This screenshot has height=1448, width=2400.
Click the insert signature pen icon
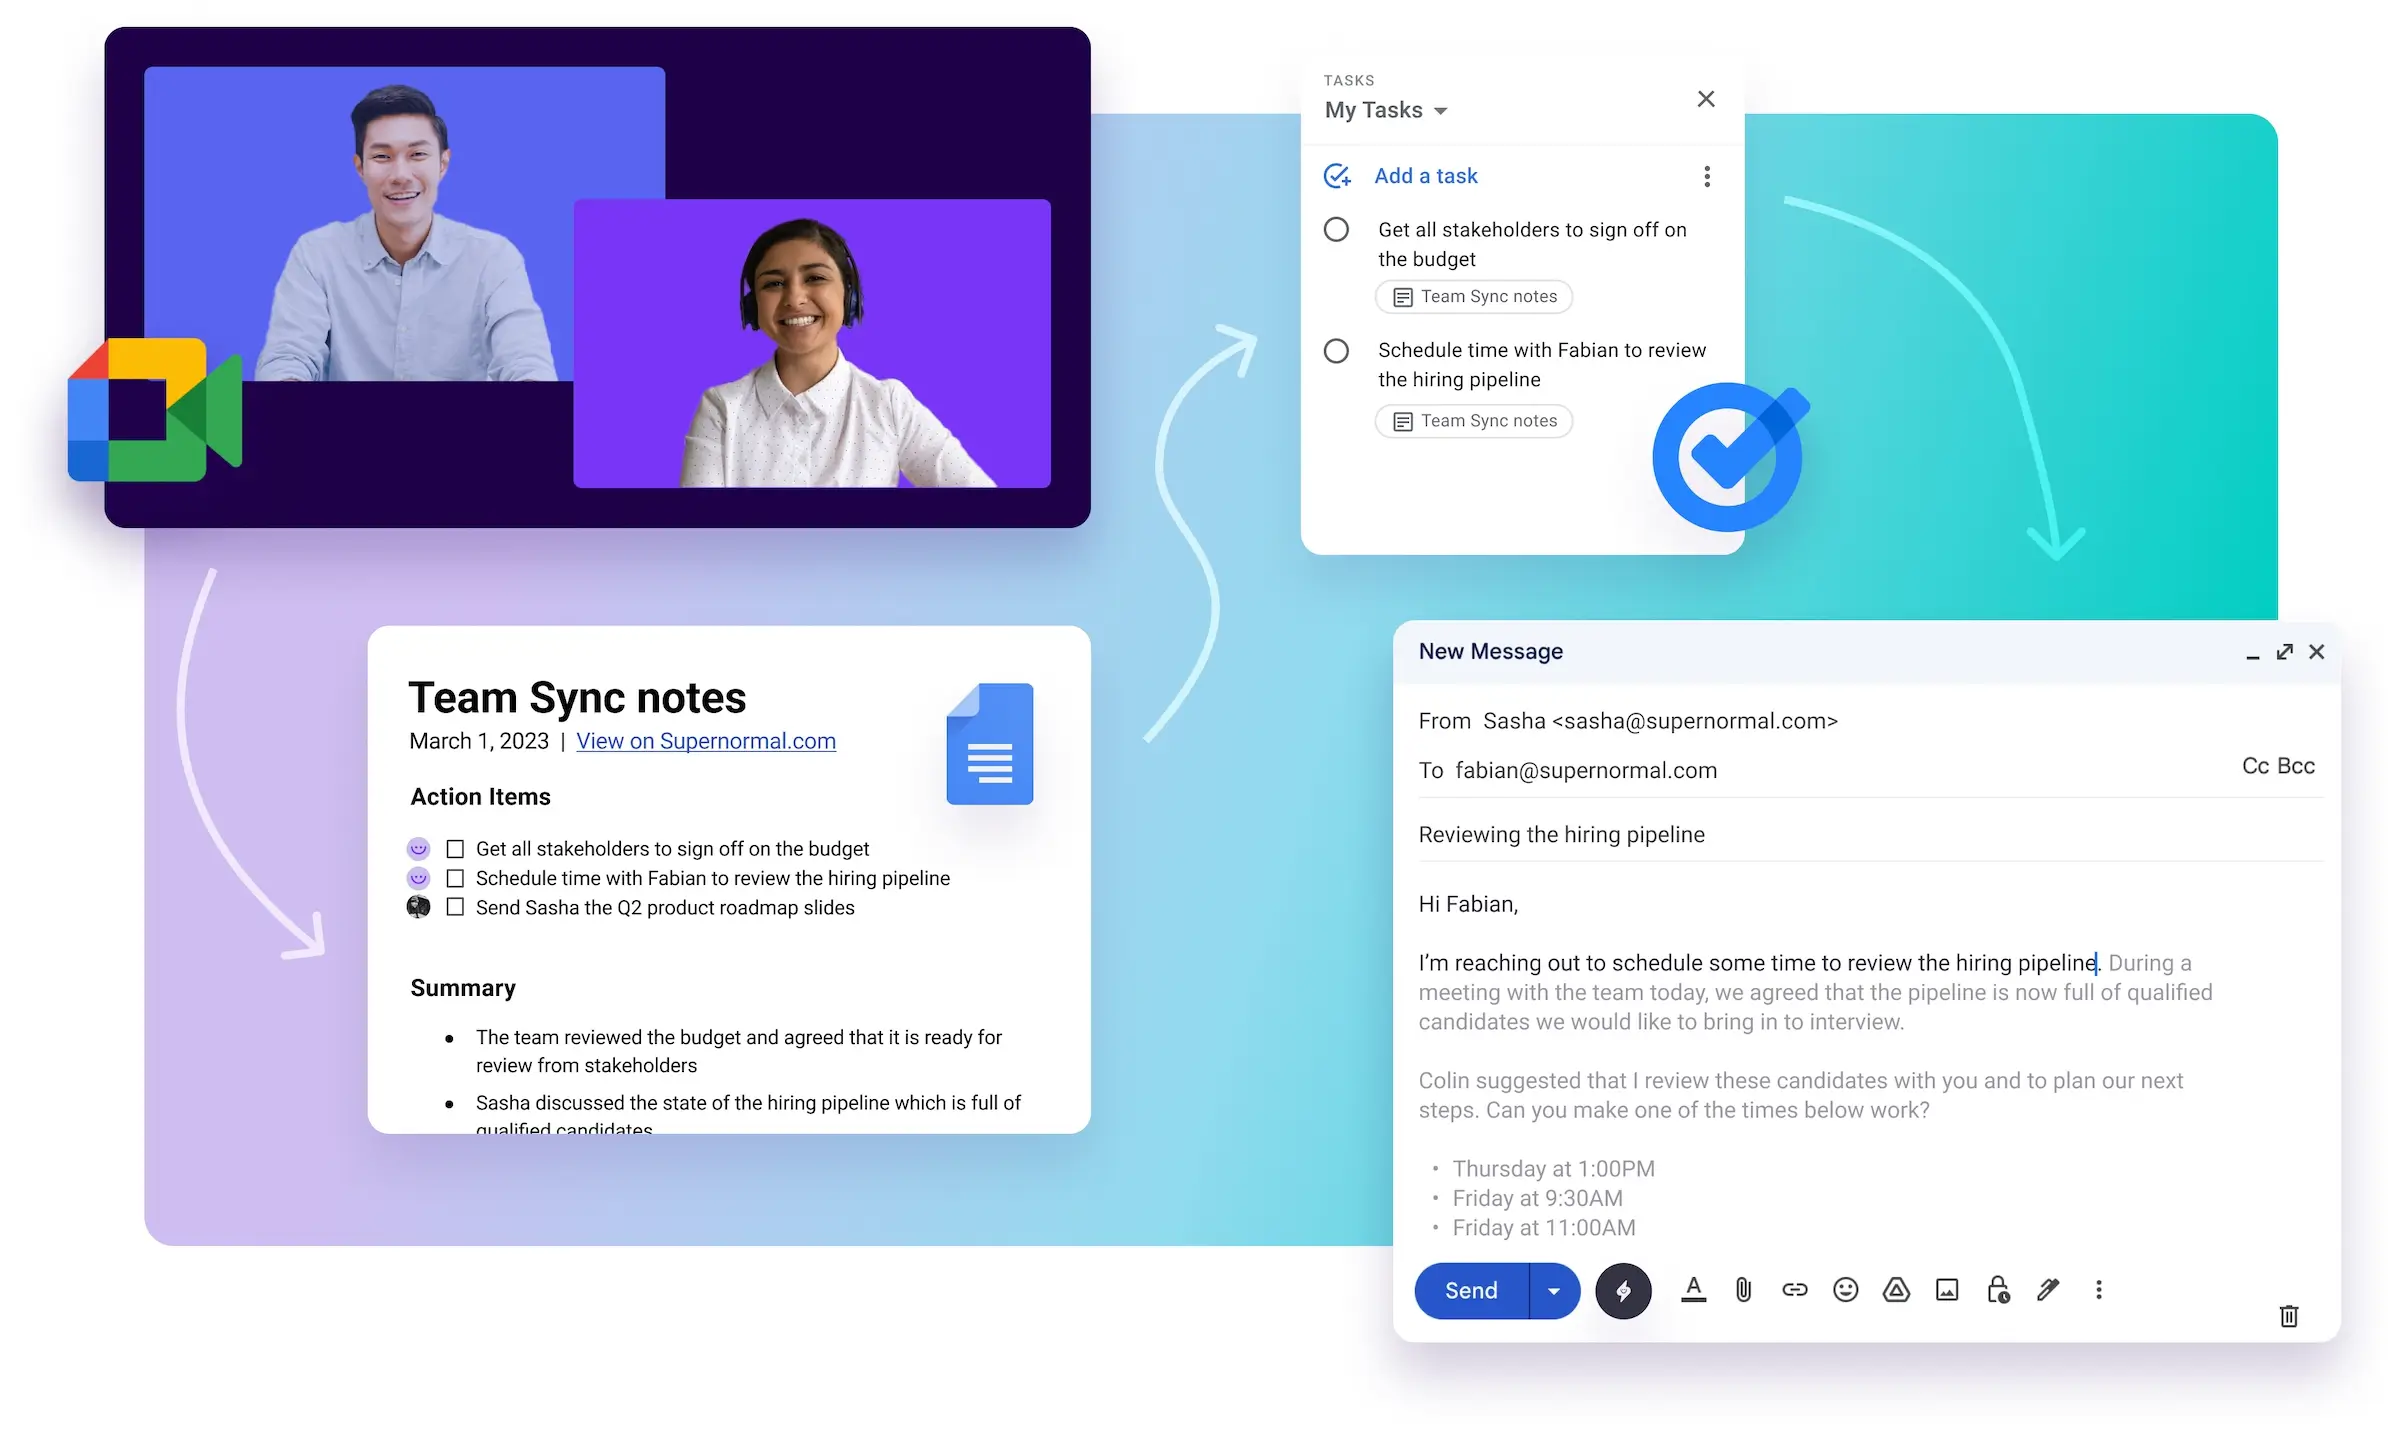[x=2048, y=1290]
